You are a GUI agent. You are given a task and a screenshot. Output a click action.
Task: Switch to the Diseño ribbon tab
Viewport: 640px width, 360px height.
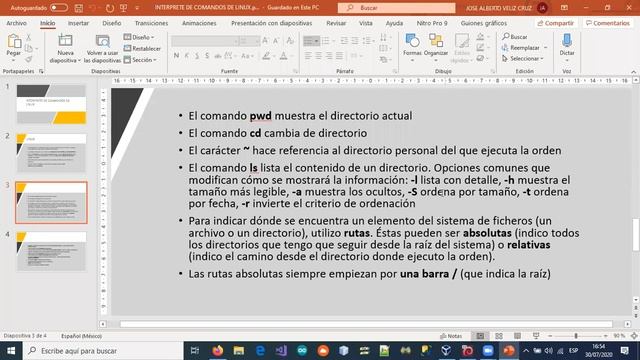(111, 23)
